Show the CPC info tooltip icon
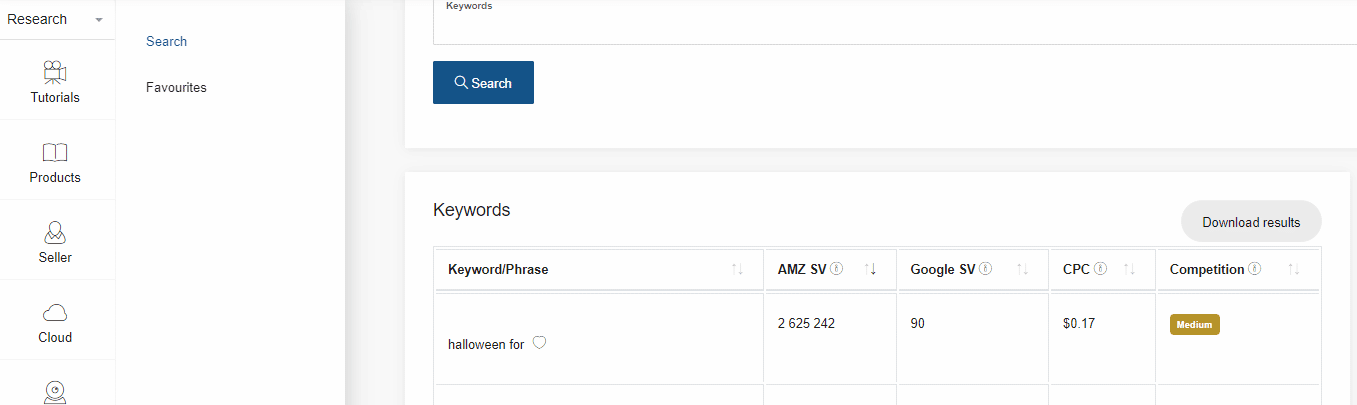 click(x=1100, y=269)
